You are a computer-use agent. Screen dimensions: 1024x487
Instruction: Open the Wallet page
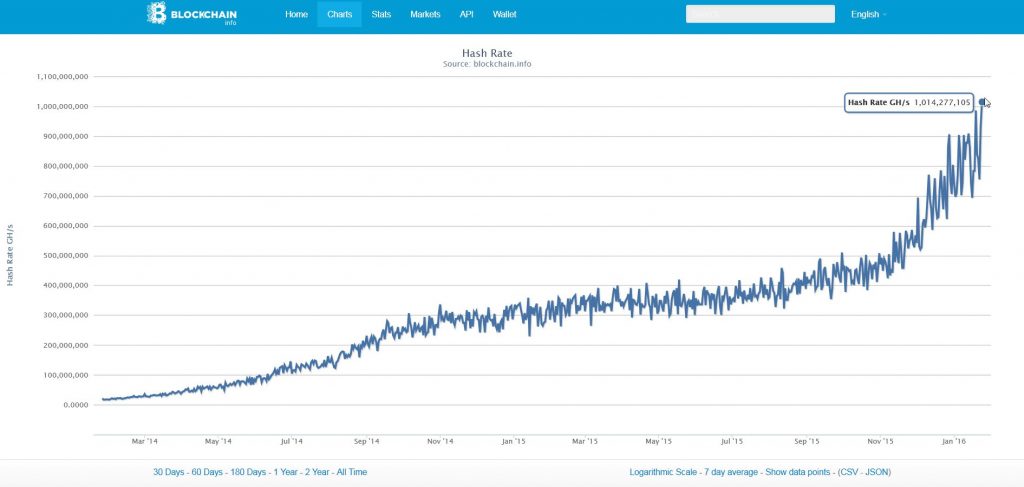[504, 14]
